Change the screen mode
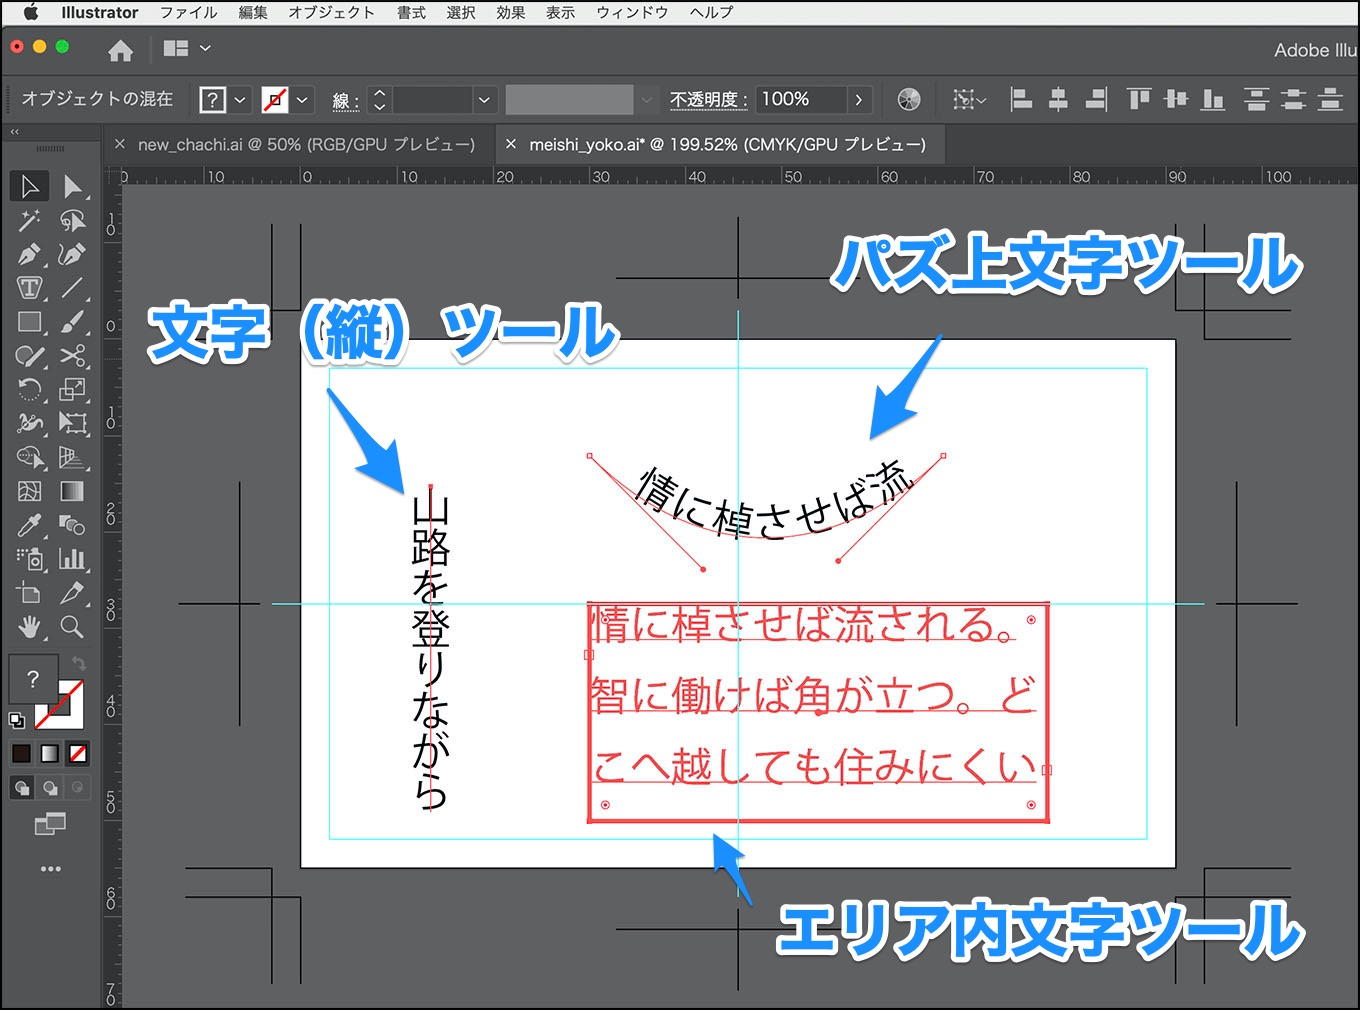This screenshot has width=1360, height=1010. pos(50,823)
